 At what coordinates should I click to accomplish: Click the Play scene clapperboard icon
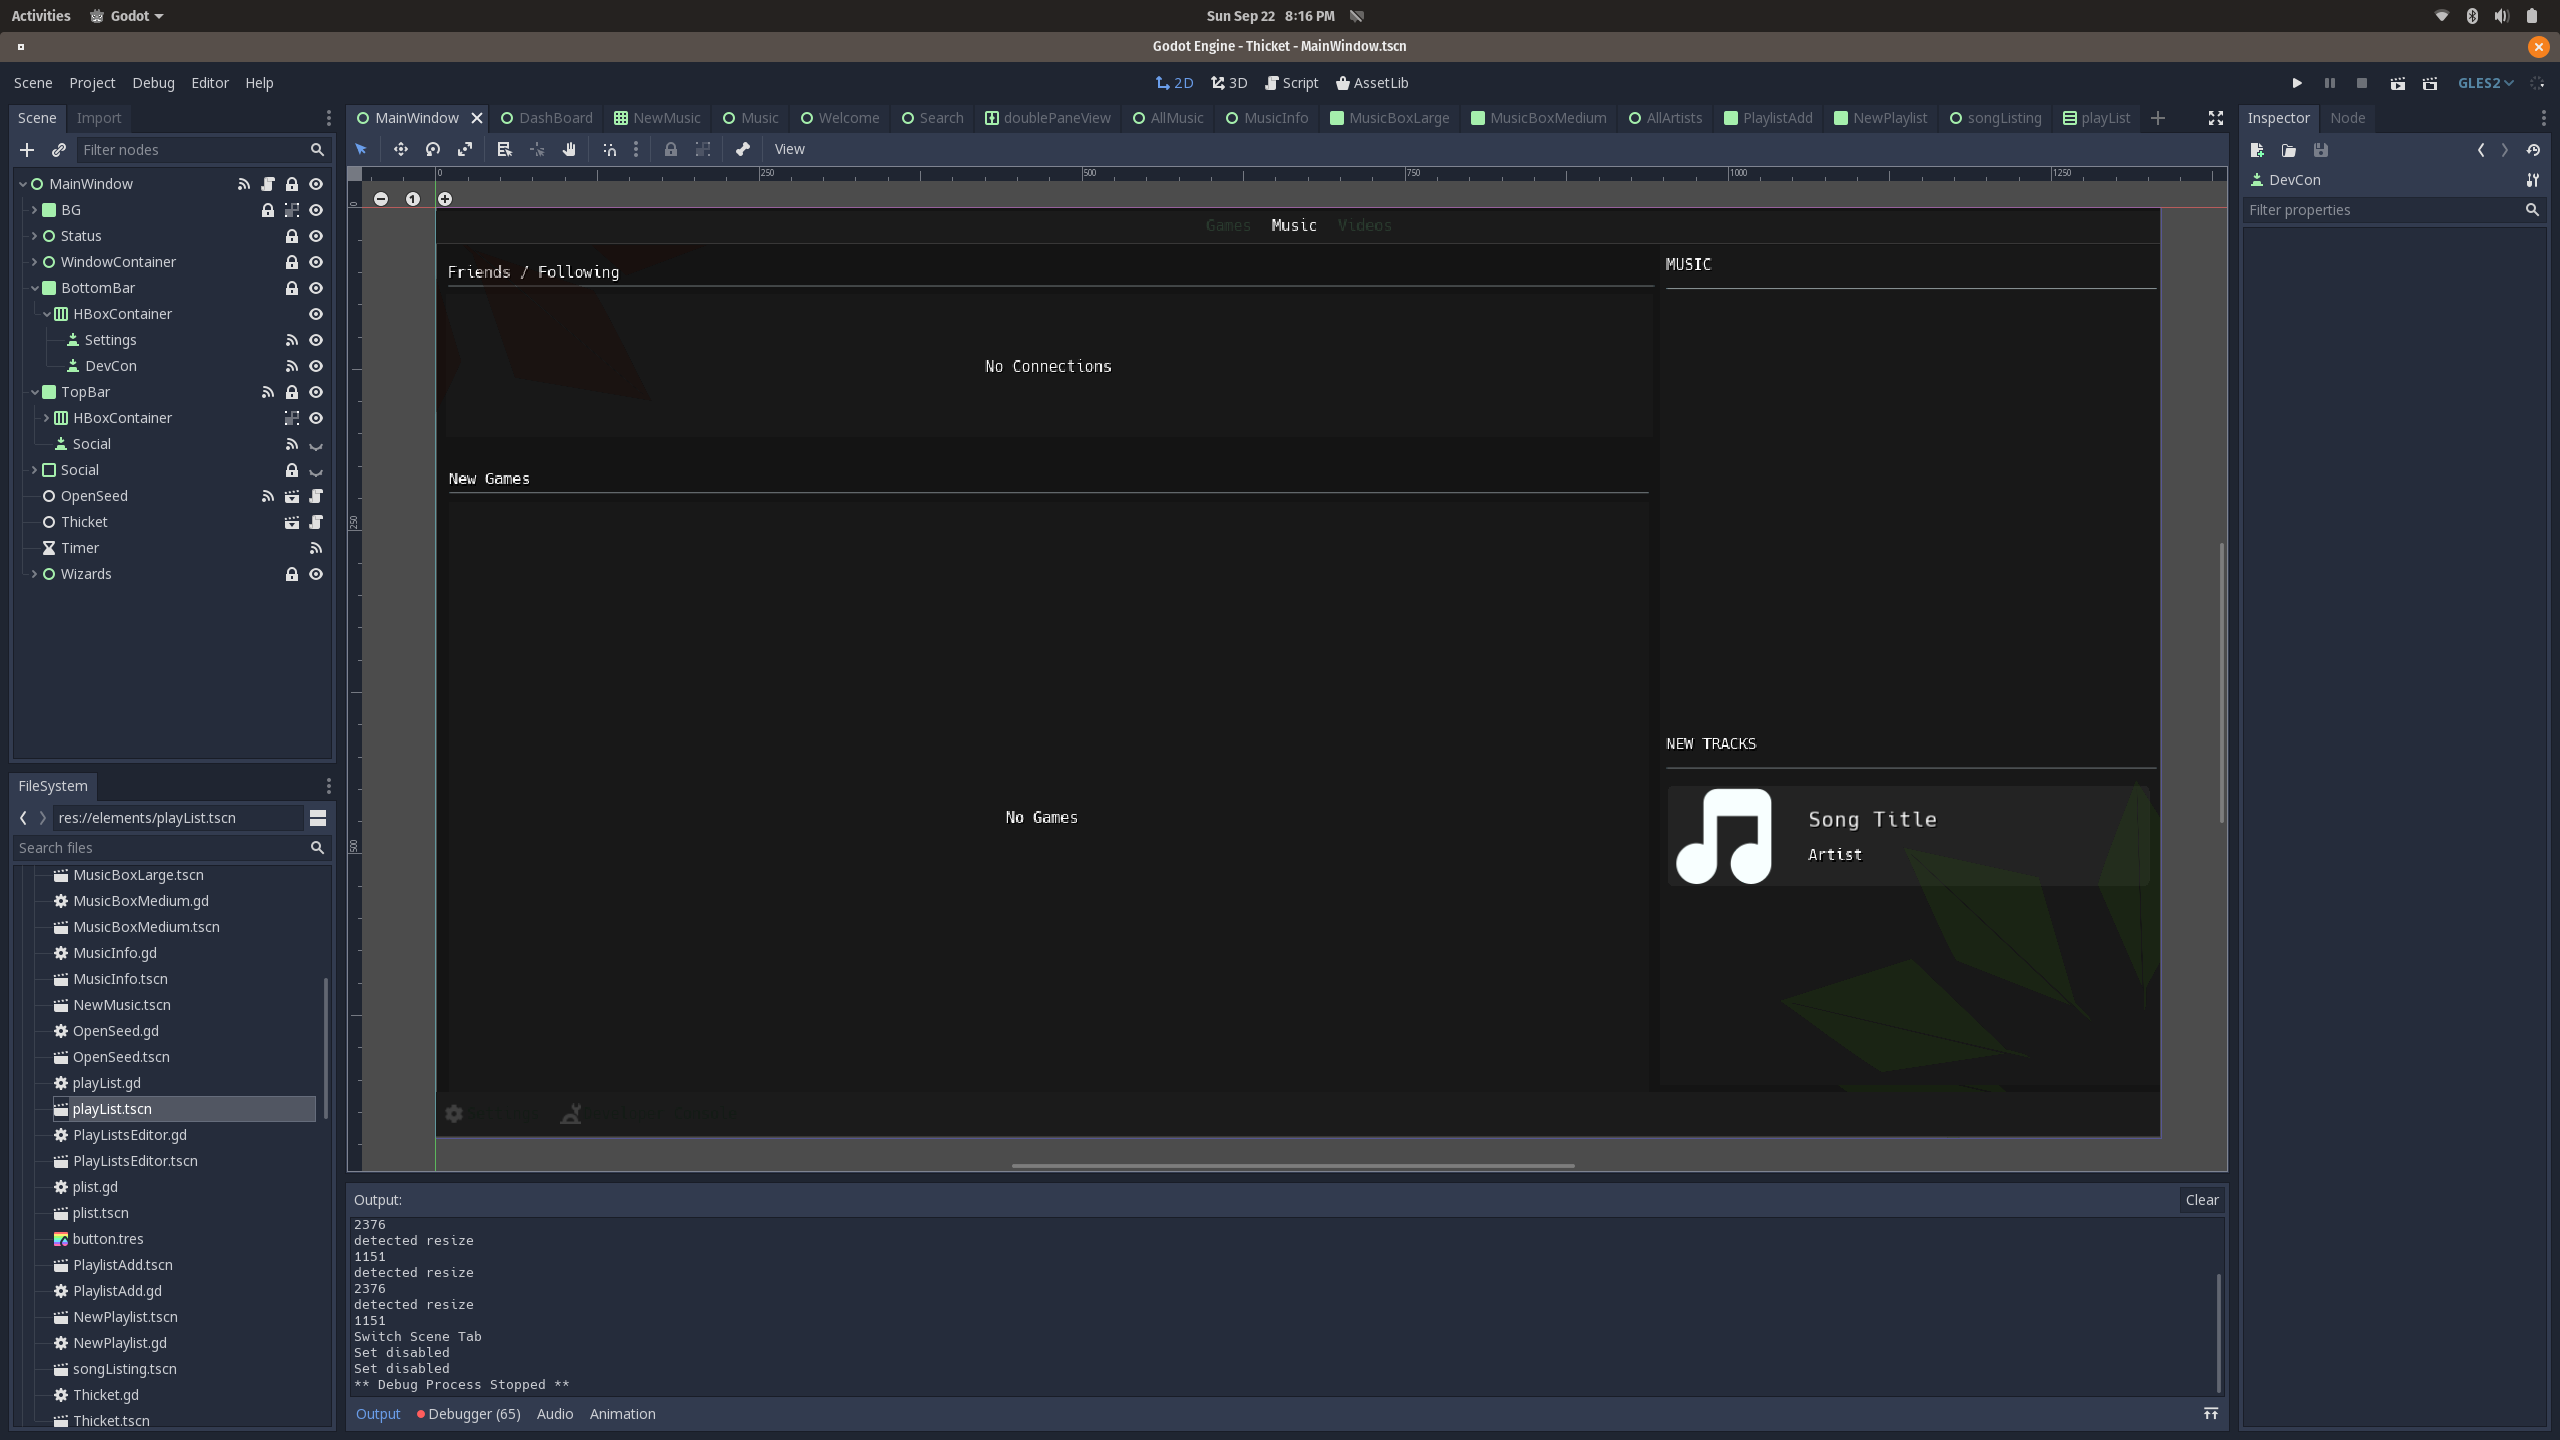coord(2398,83)
